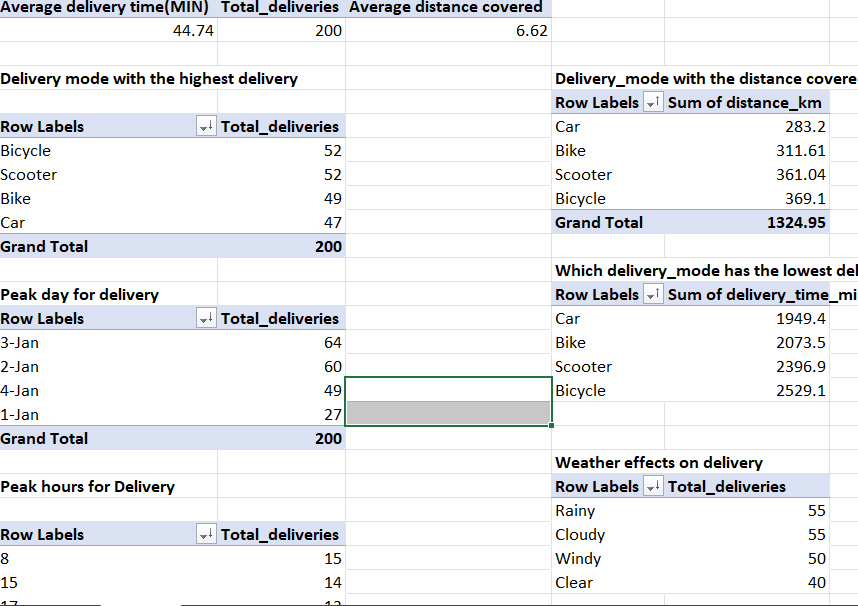Select the 1949.4 delivery time for Car
This screenshot has width=858, height=606.
(x=747, y=319)
